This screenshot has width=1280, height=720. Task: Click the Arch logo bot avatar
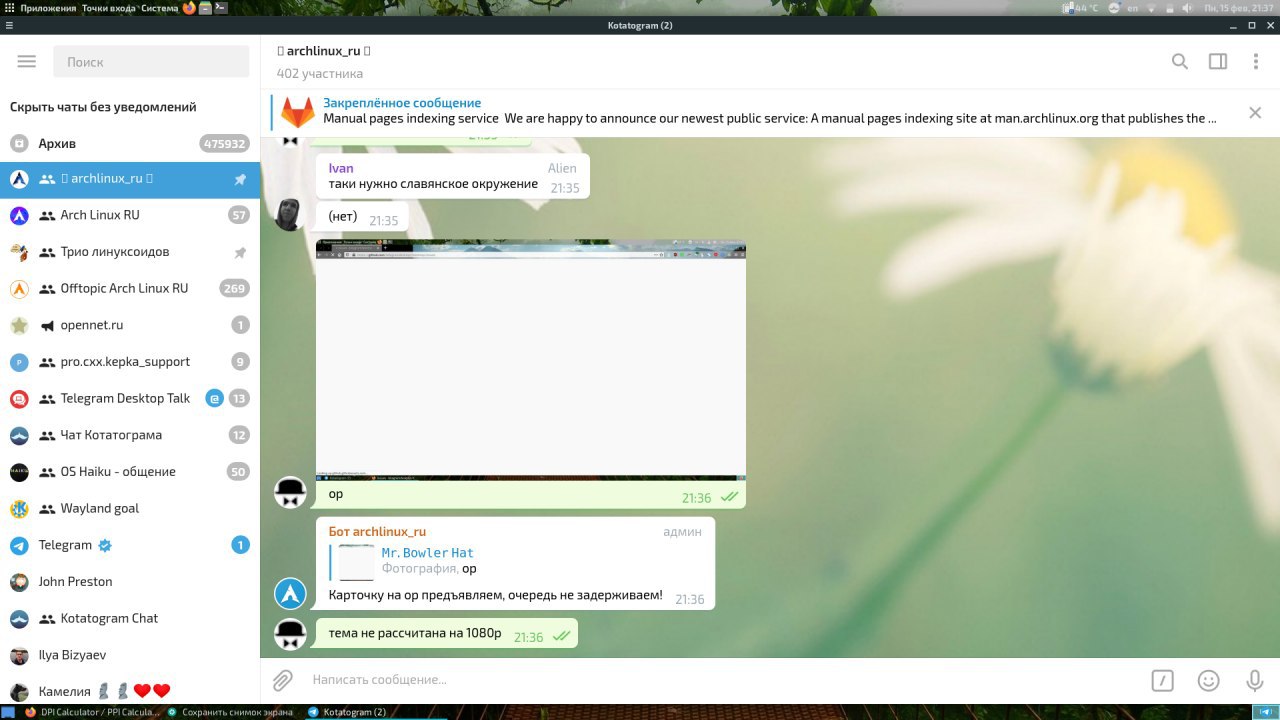[x=290, y=594]
